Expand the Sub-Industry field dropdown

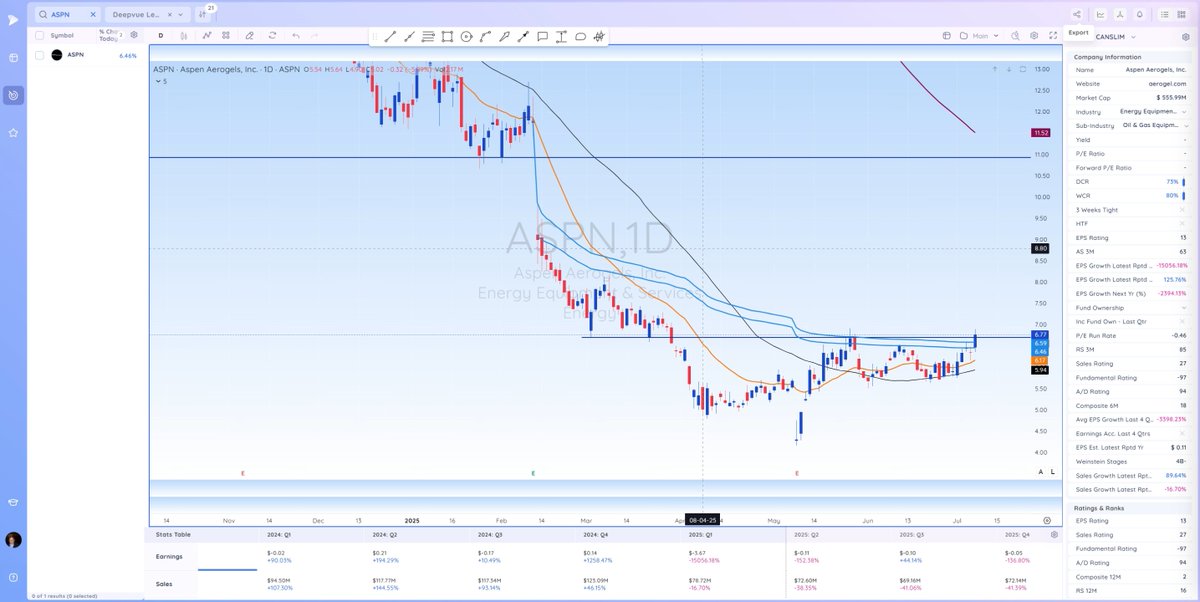click(x=1184, y=126)
